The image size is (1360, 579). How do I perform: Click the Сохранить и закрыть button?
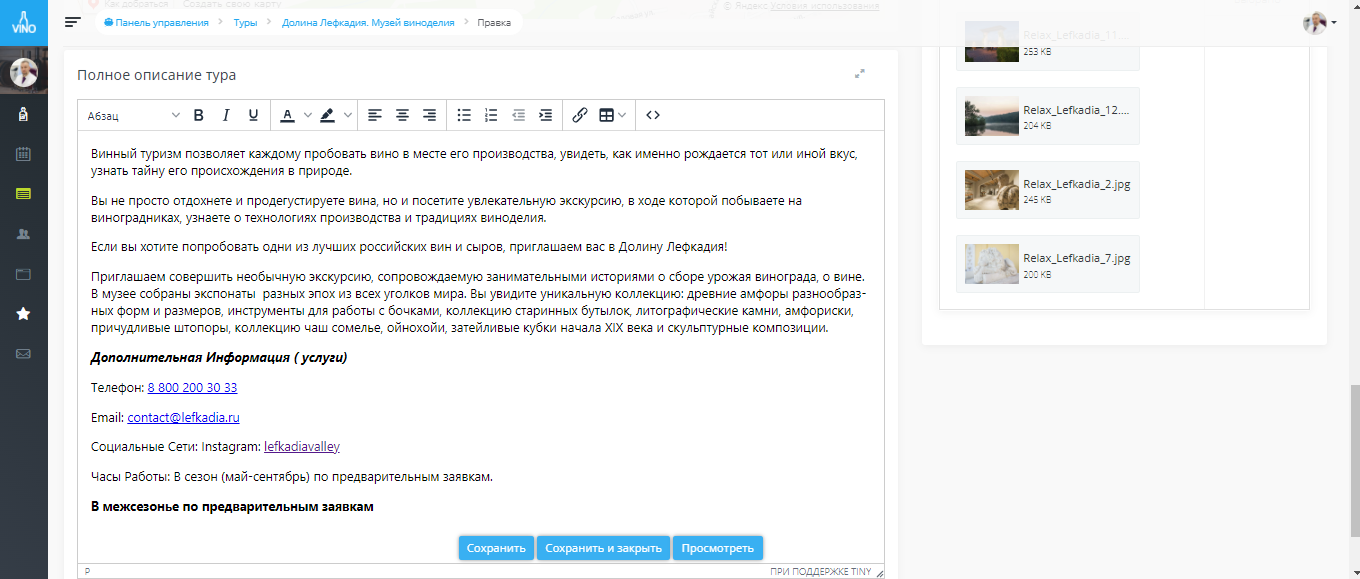(x=603, y=548)
